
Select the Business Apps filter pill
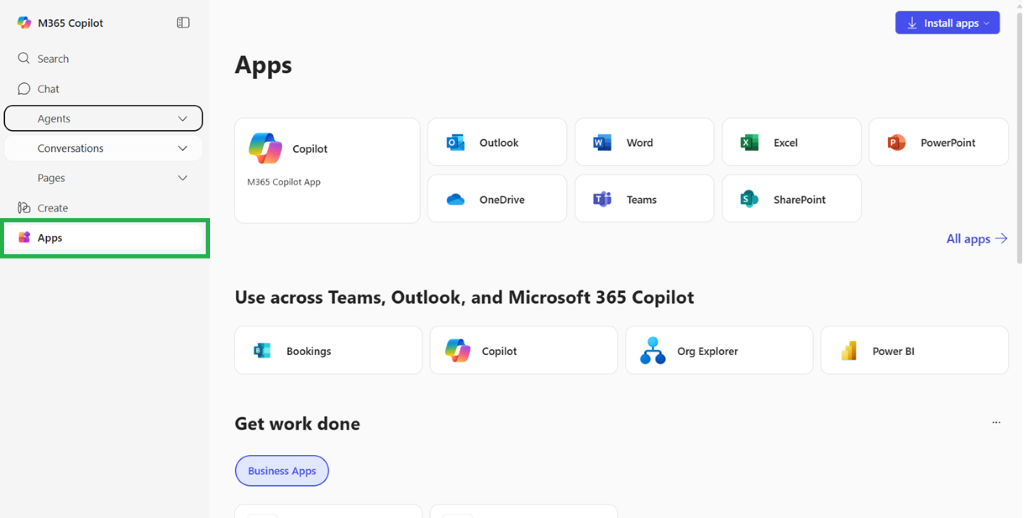[282, 470]
